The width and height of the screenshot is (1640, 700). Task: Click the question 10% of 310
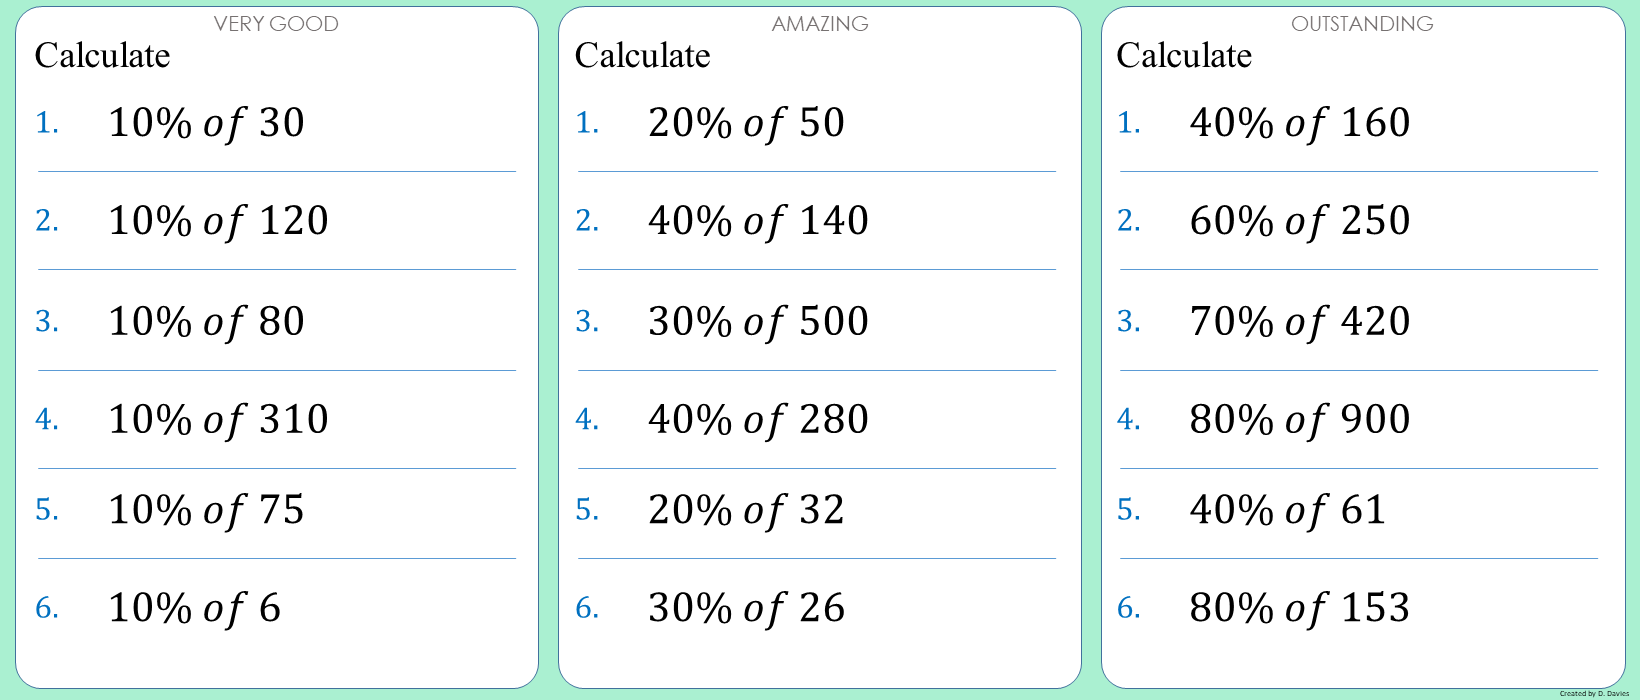coord(218,420)
